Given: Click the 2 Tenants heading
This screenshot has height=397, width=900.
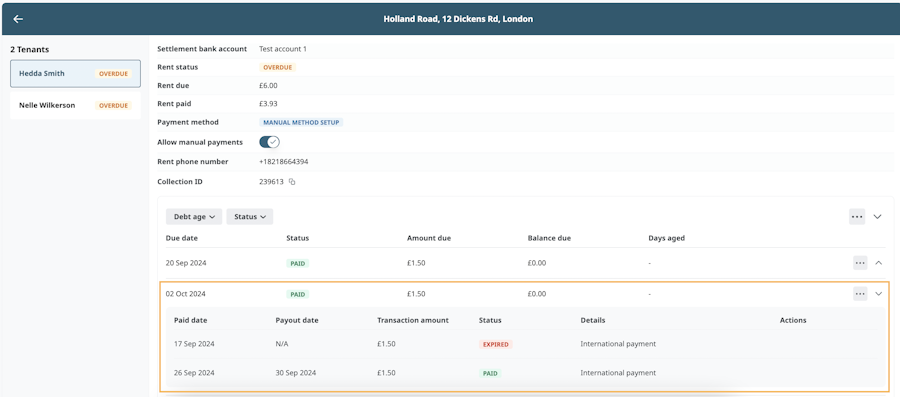Looking at the screenshot, I should point(30,49).
